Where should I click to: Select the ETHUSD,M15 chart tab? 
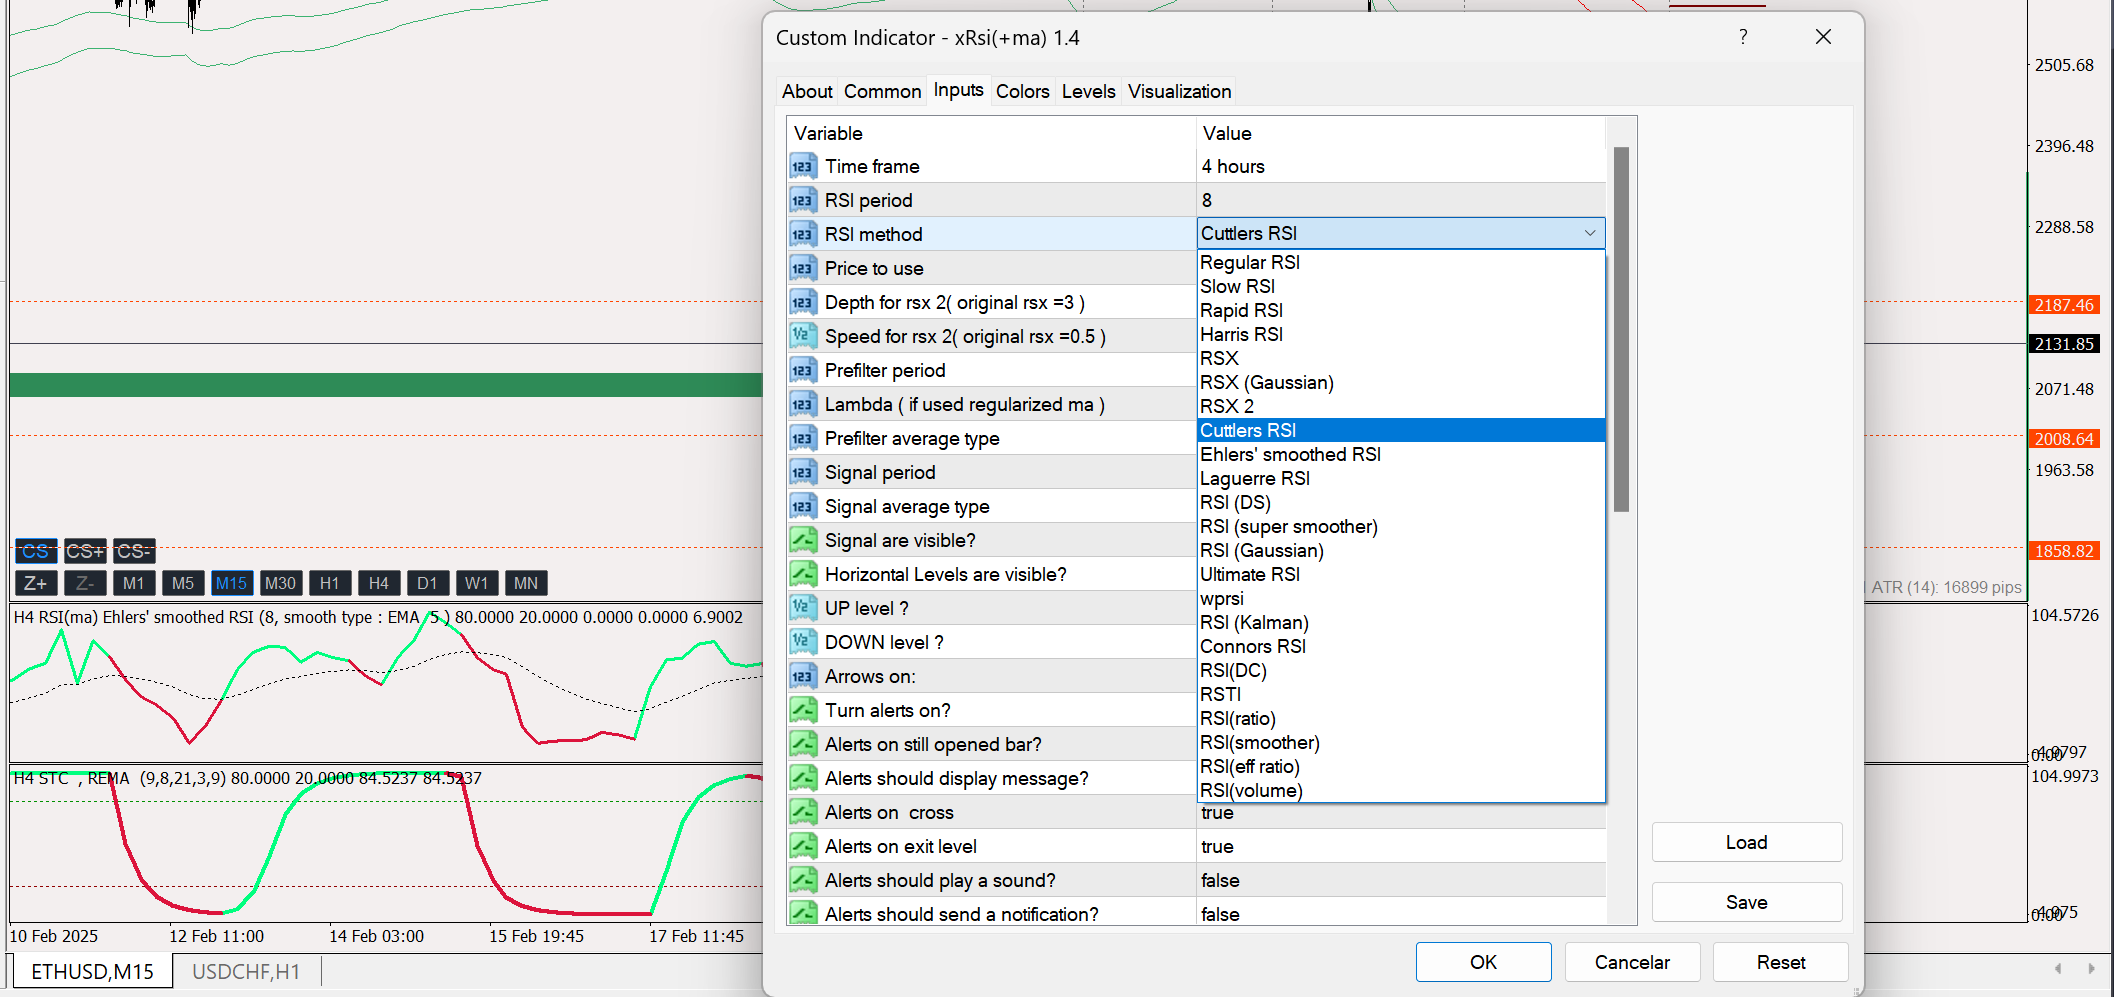[92, 972]
